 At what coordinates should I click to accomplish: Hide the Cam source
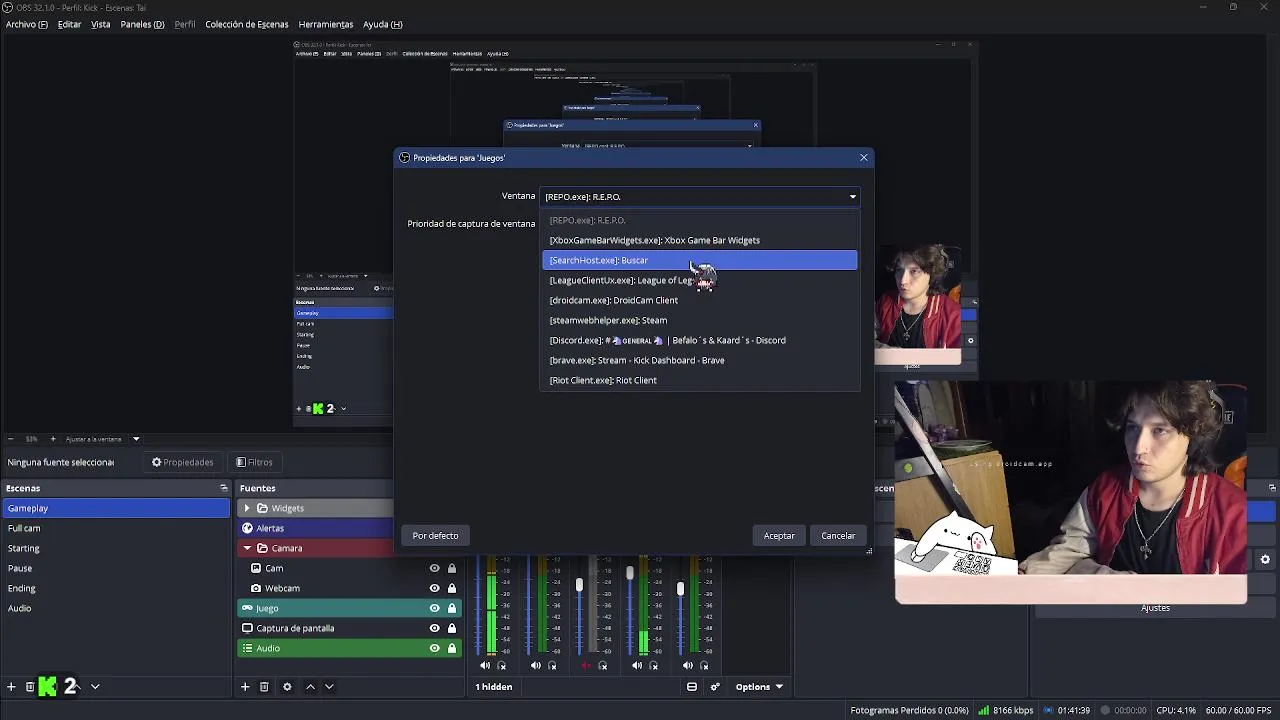click(x=434, y=568)
